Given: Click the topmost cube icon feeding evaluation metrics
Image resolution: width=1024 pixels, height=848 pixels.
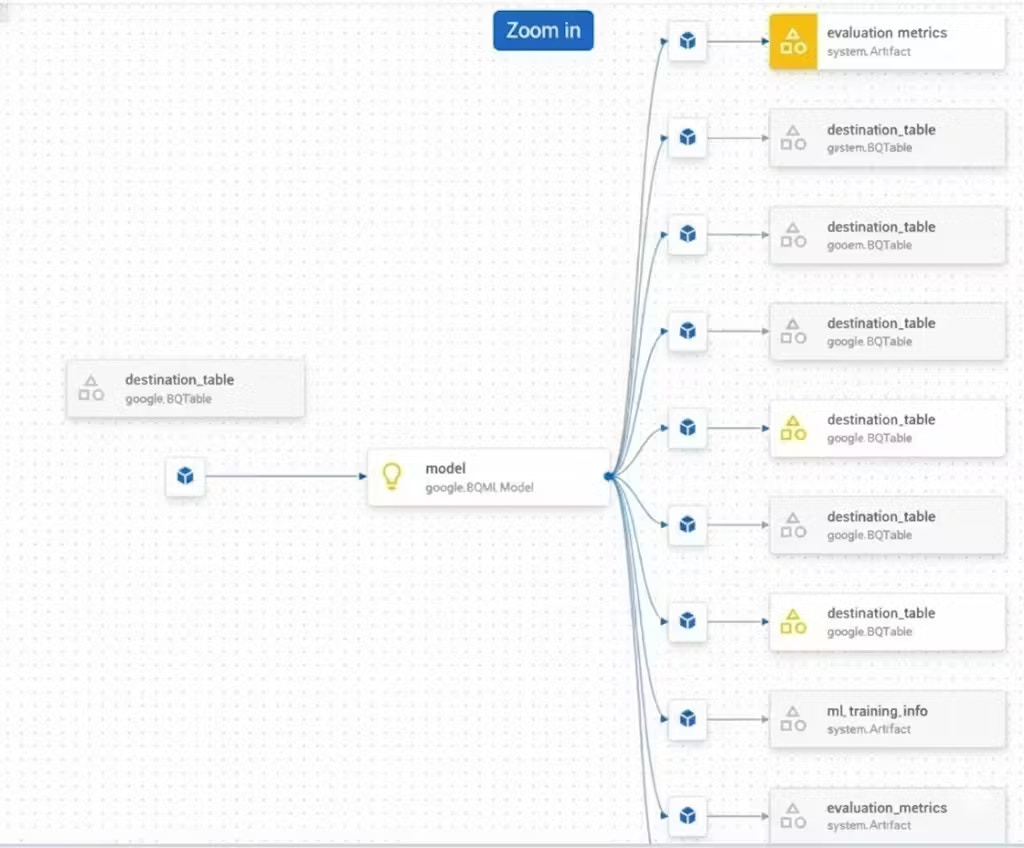Looking at the screenshot, I should pyautogui.click(x=687, y=41).
